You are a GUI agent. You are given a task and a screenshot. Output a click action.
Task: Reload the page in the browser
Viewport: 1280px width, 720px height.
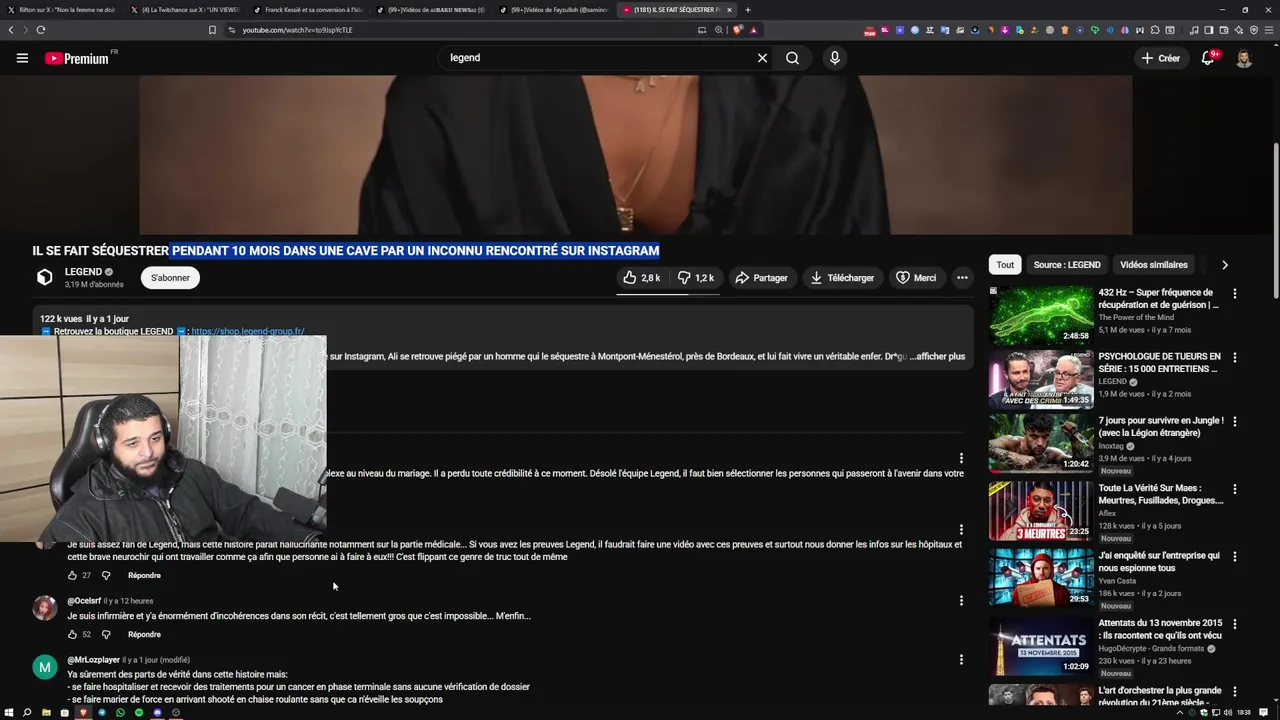(40, 30)
